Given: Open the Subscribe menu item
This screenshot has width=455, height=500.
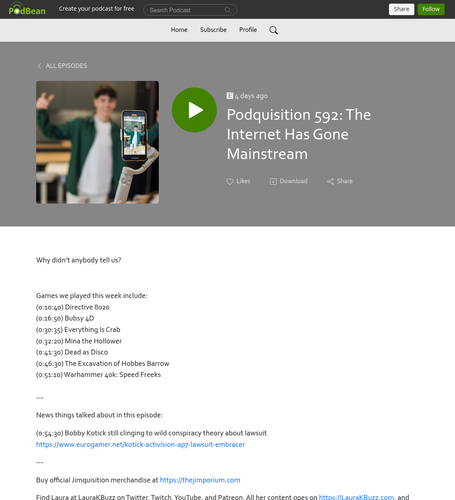Looking at the screenshot, I should 213,30.
